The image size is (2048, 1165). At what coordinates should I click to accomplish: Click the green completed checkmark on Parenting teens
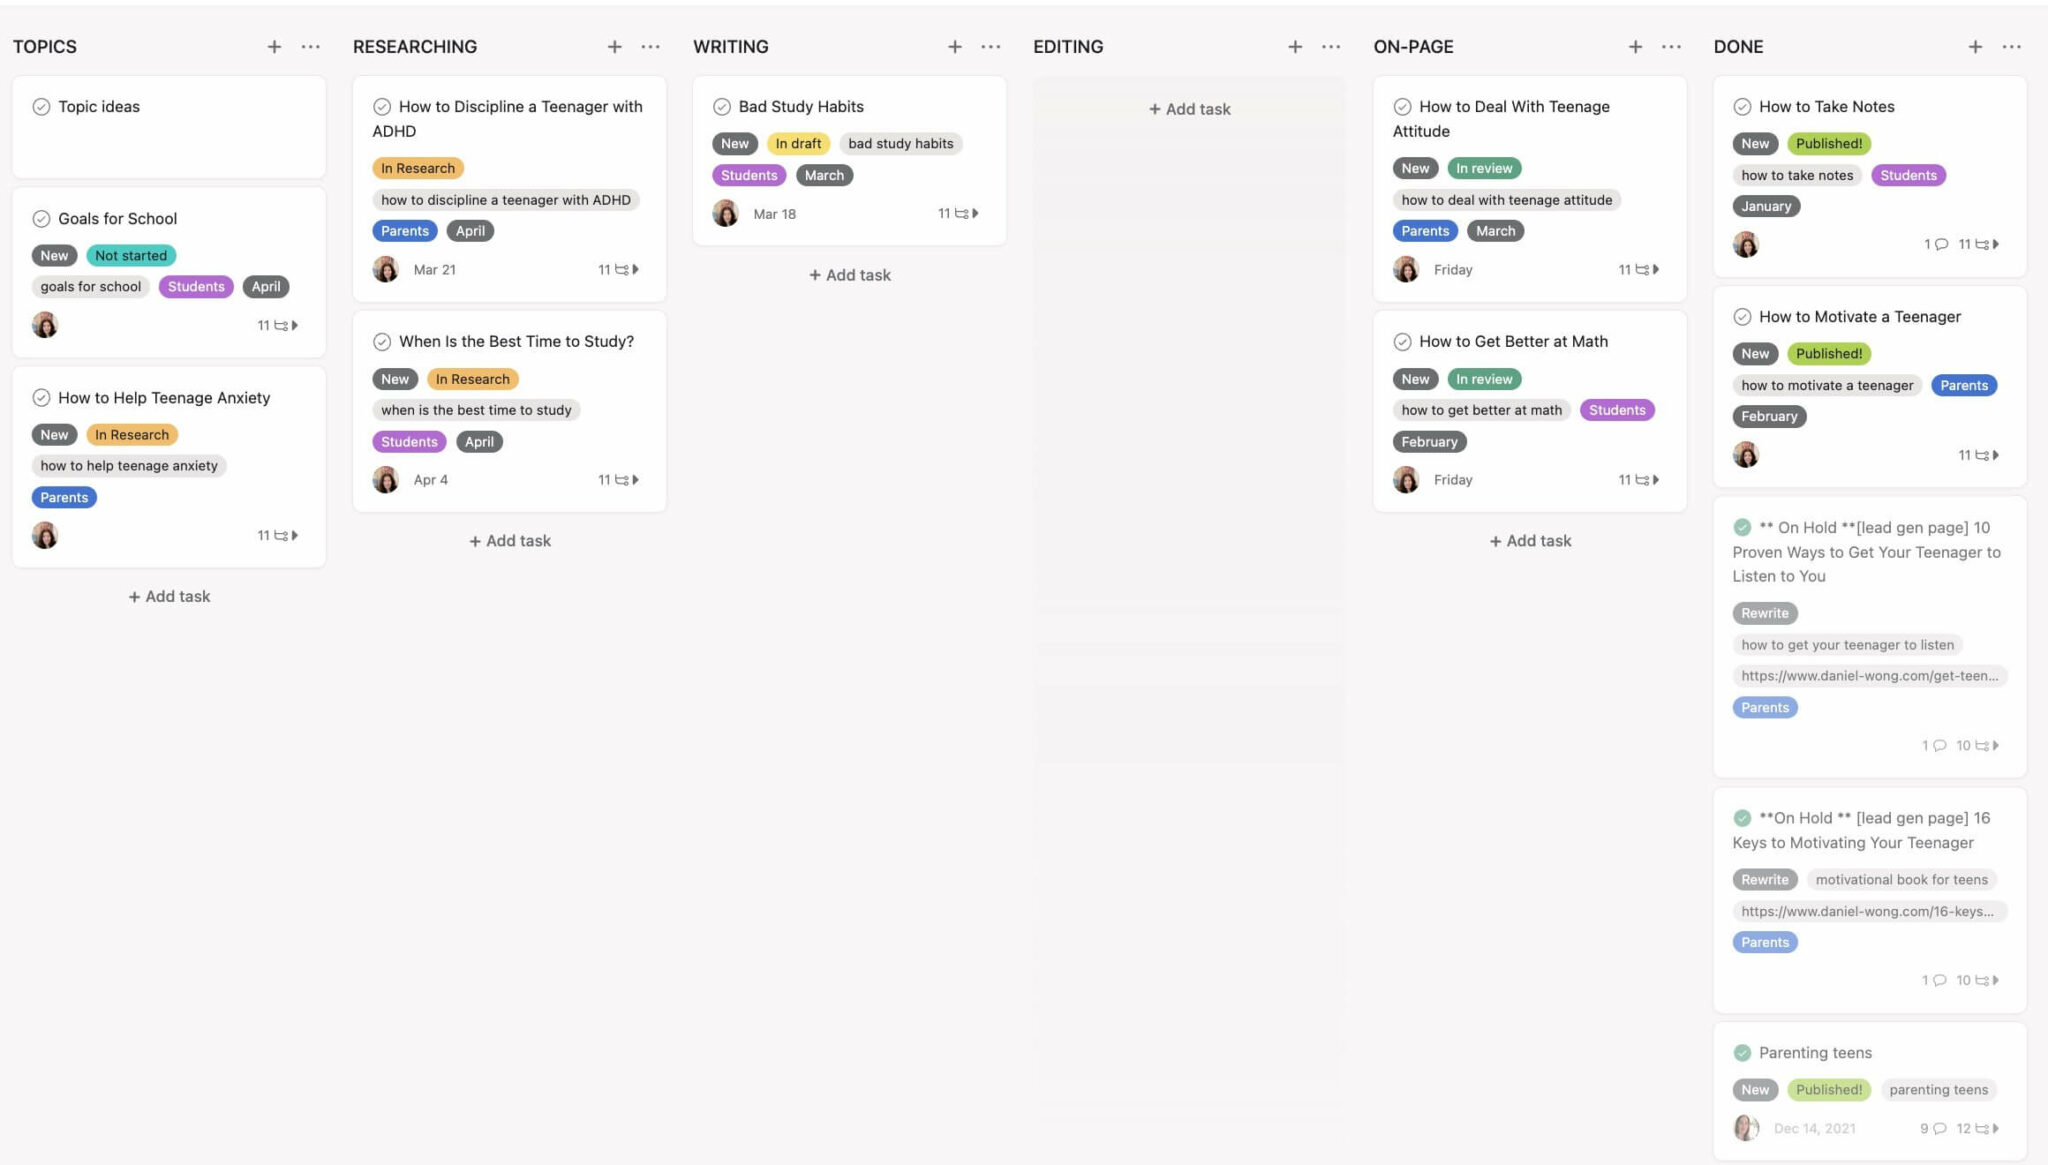1742,1052
